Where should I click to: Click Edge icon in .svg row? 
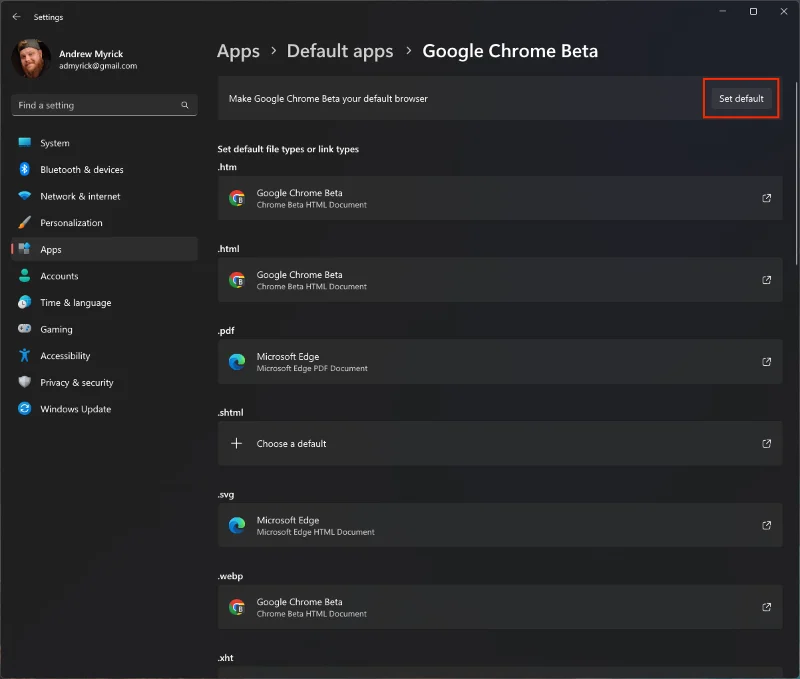[x=237, y=525]
